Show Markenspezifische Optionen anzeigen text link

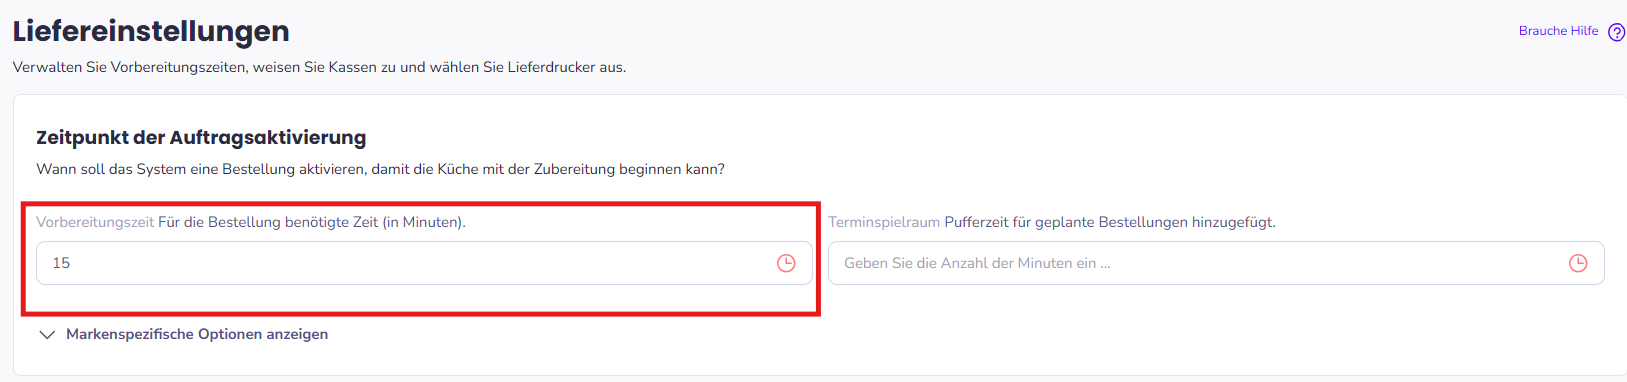[x=197, y=334]
